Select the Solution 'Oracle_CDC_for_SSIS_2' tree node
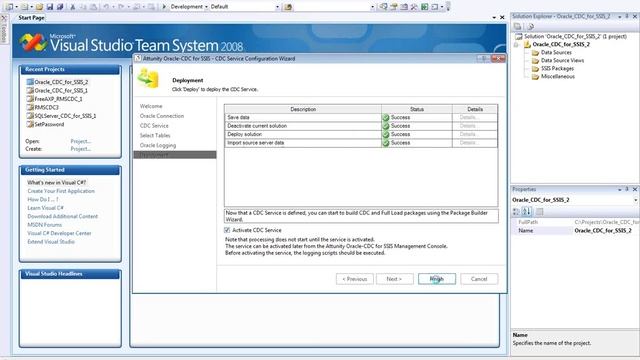 pyautogui.click(x=575, y=36)
